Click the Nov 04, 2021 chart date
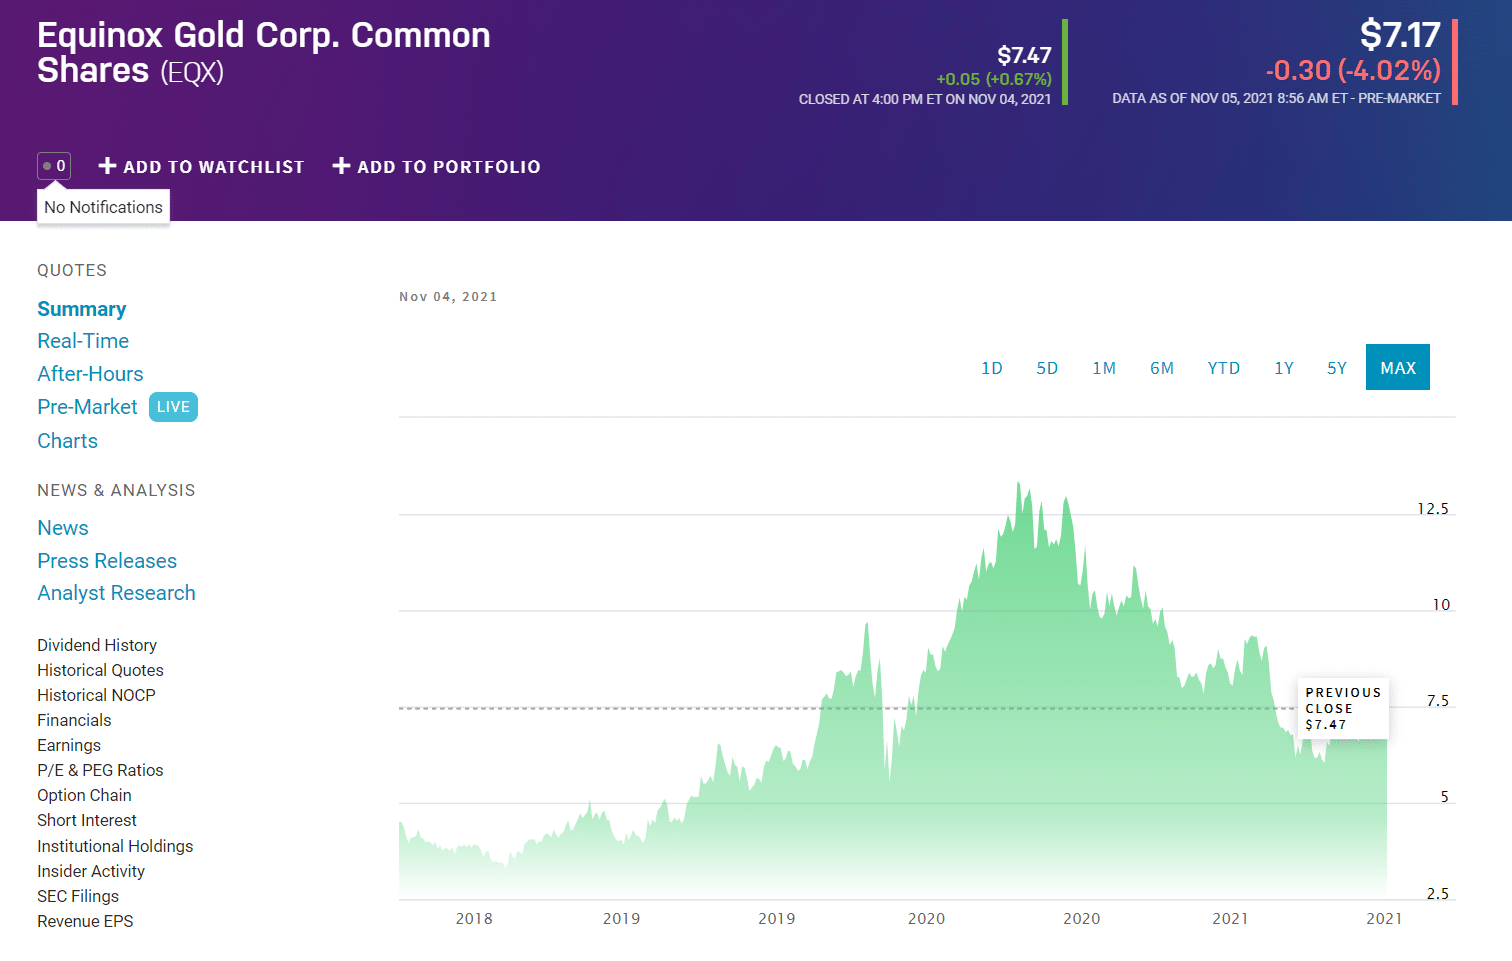This screenshot has width=1512, height=961. 448,297
